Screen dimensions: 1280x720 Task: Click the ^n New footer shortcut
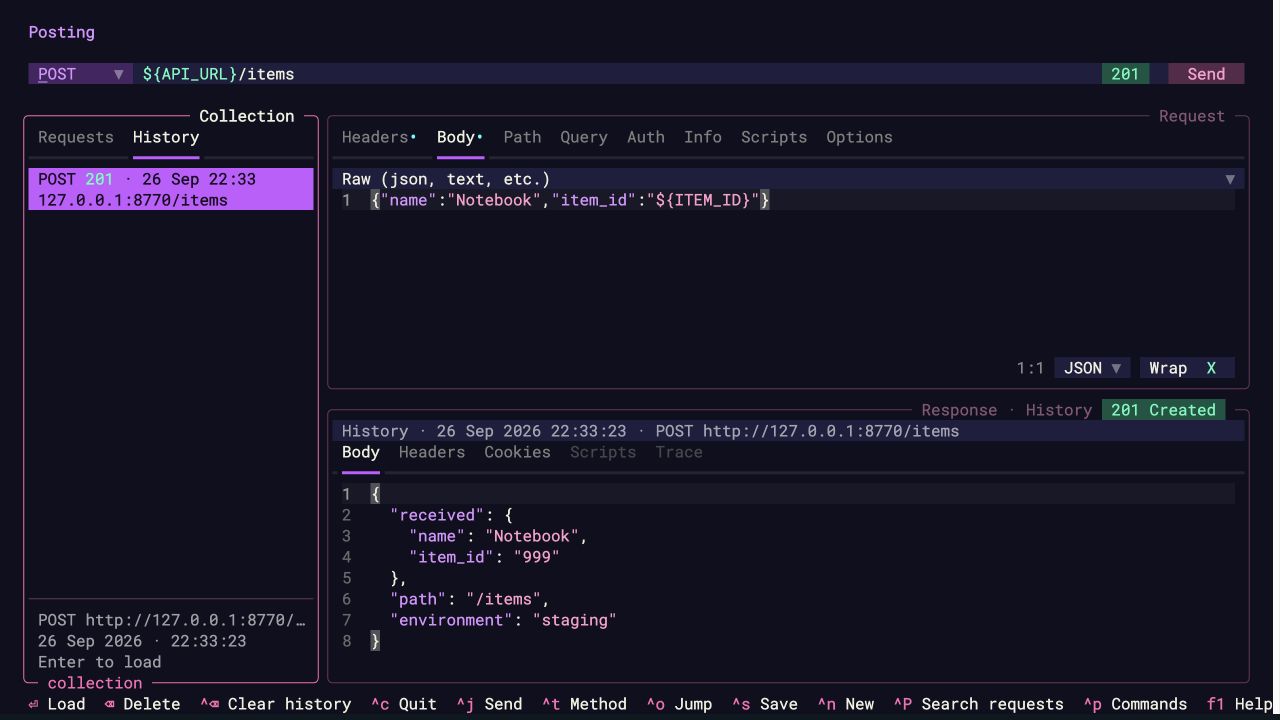click(845, 704)
